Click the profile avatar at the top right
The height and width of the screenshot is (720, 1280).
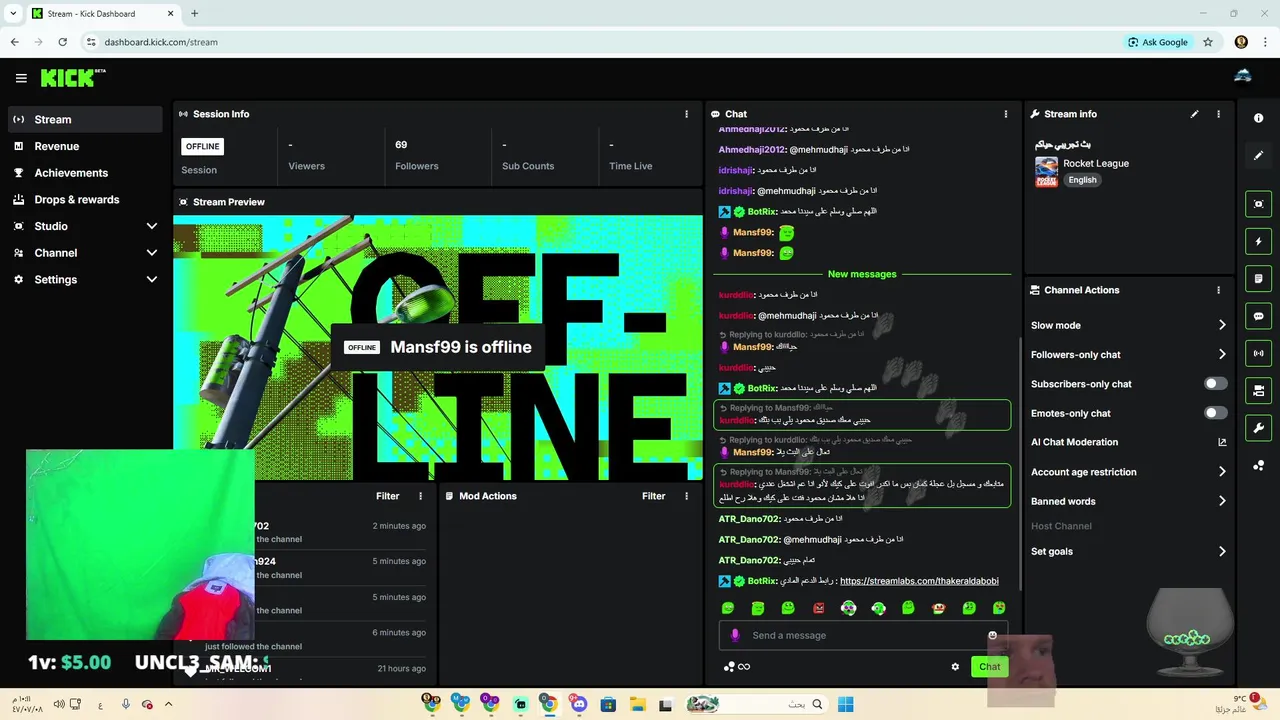click(x=1243, y=78)
